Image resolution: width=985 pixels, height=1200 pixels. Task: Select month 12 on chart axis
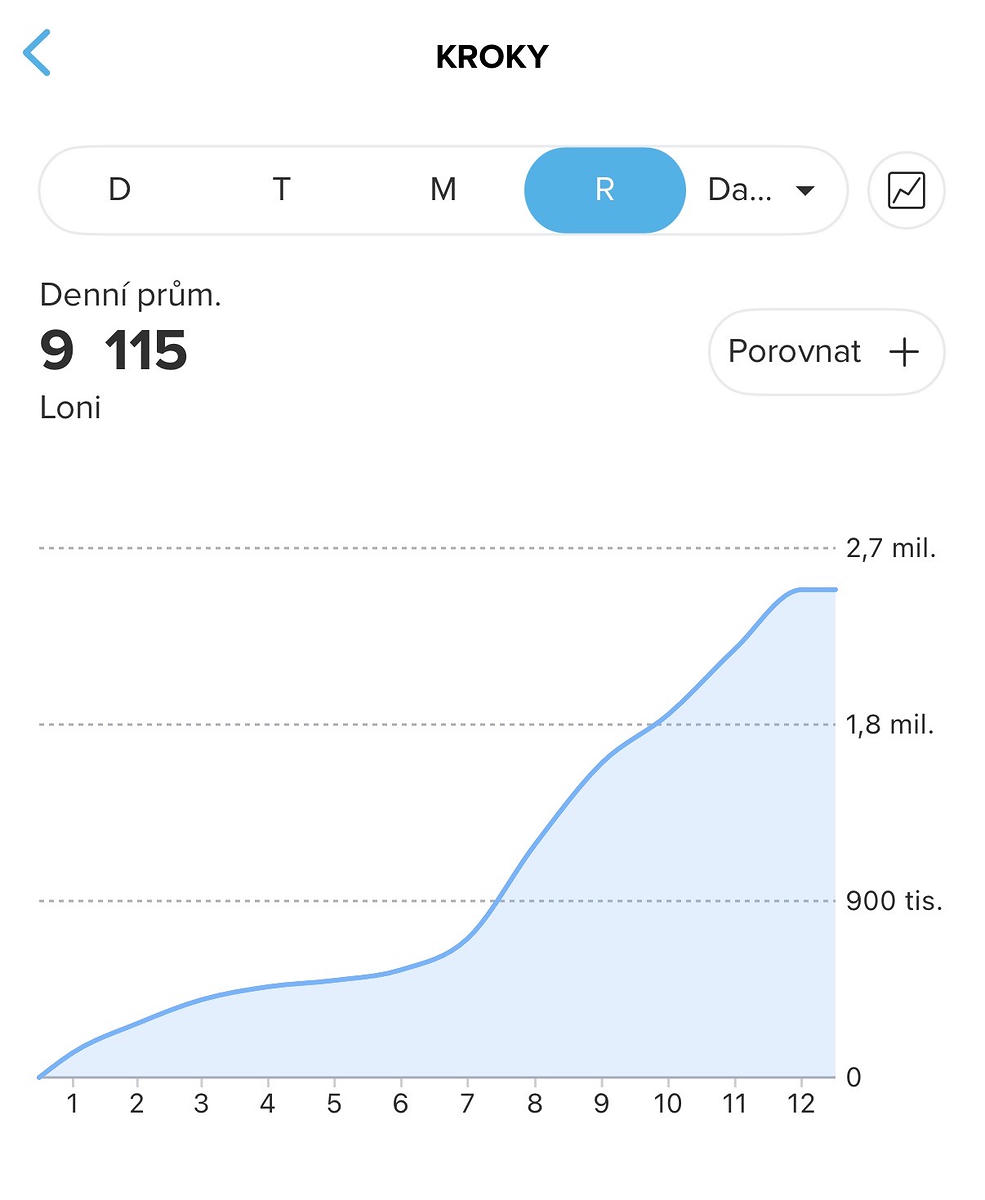tap(801, 1104)
